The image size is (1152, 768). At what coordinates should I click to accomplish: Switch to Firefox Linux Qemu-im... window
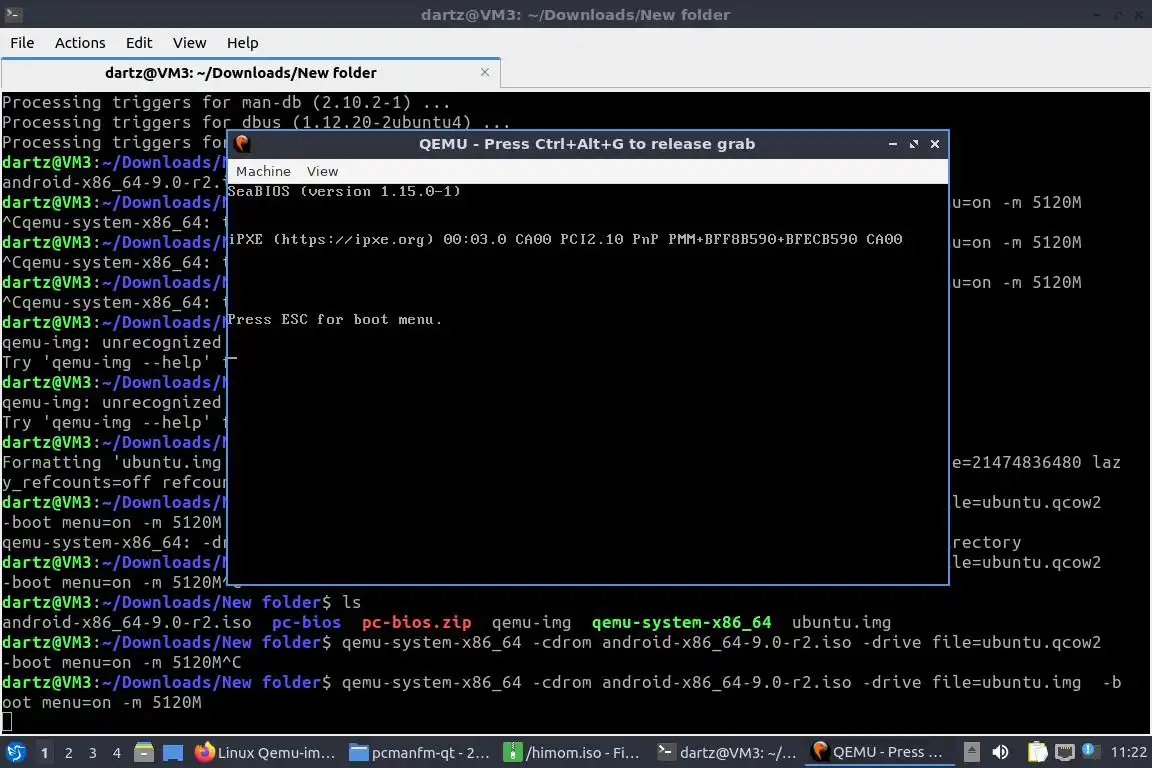pyautogui.click(x=265, y=753)
